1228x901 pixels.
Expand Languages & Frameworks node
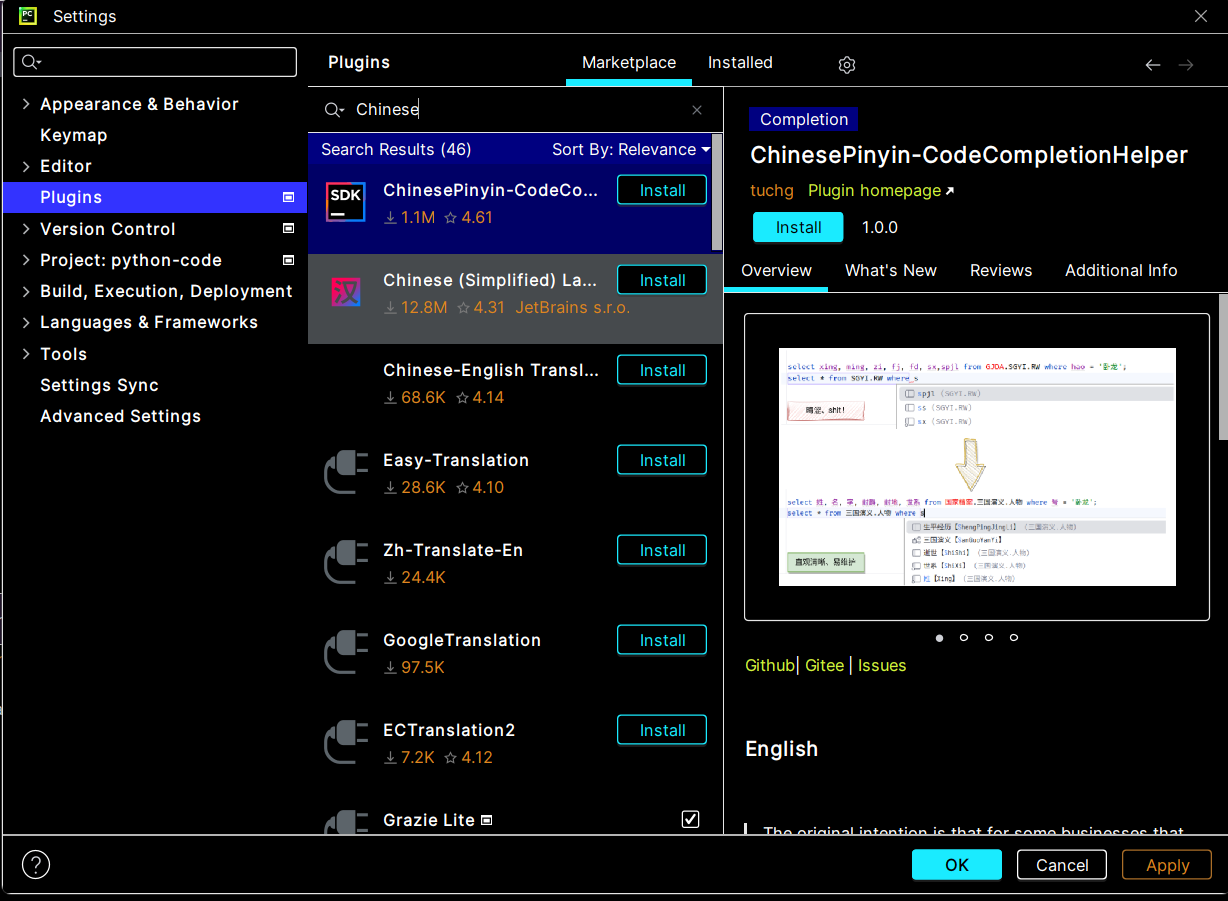(26, 322)
